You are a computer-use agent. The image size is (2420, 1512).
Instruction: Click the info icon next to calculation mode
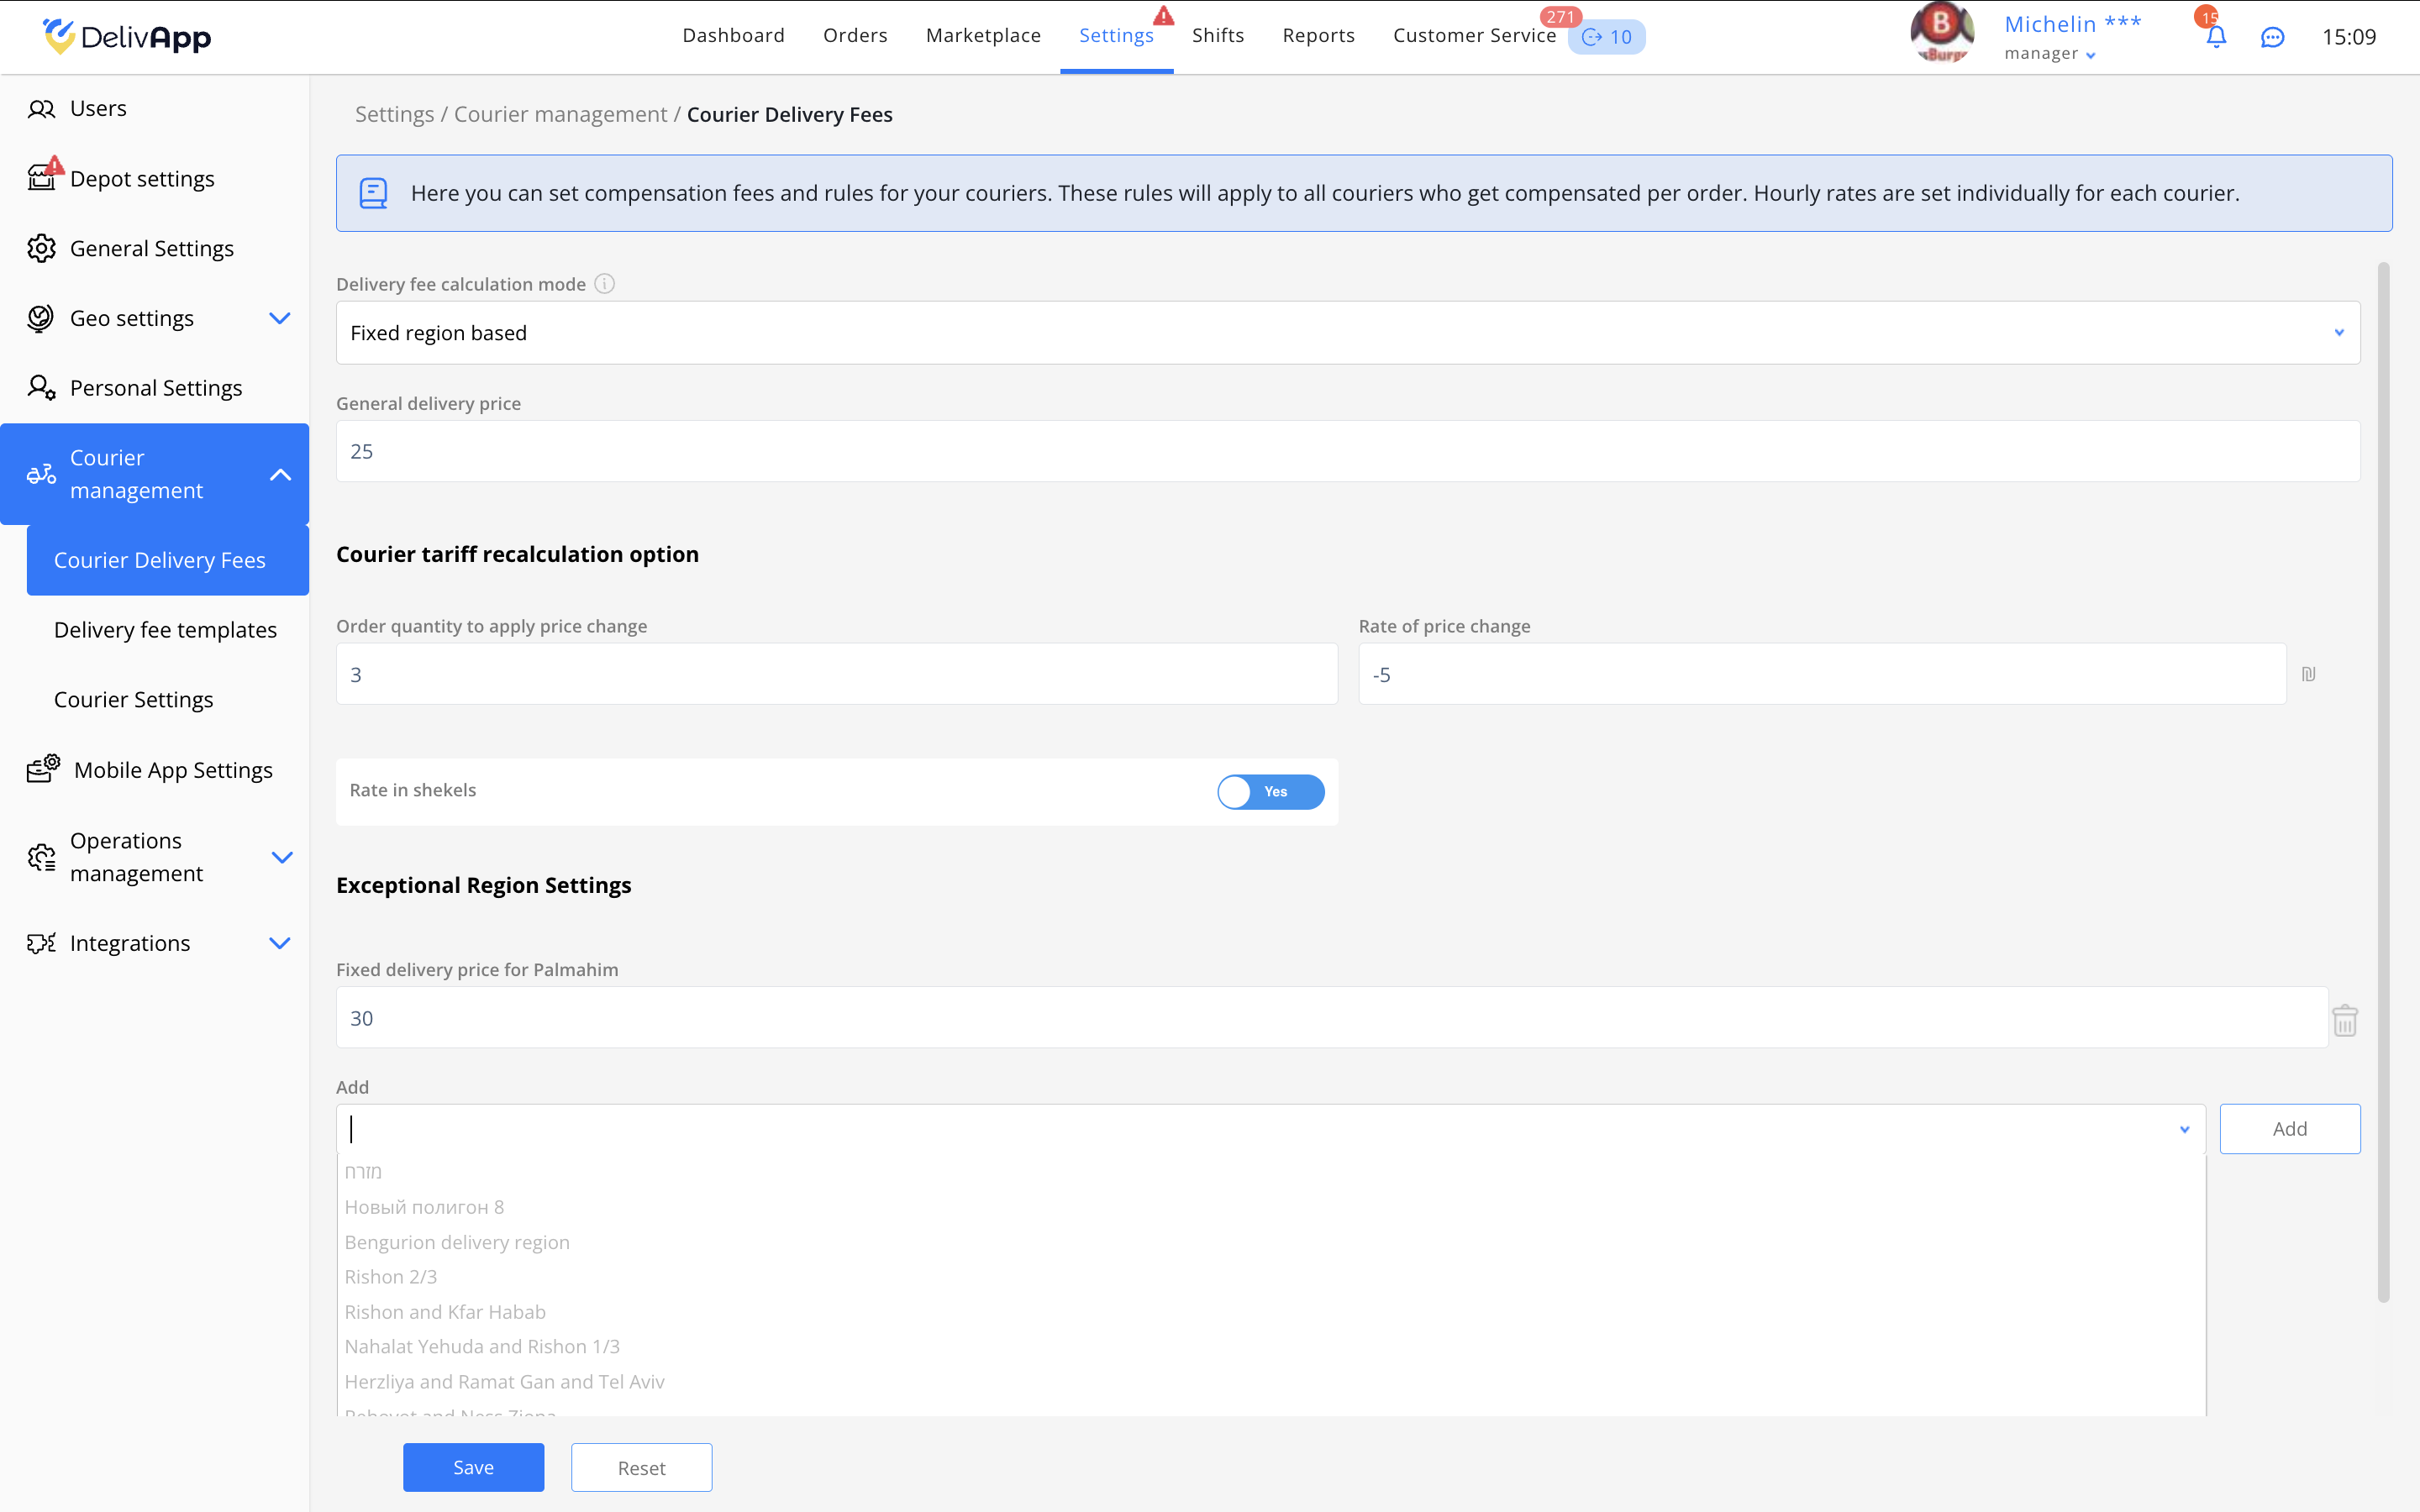click(x=604, y=284)
